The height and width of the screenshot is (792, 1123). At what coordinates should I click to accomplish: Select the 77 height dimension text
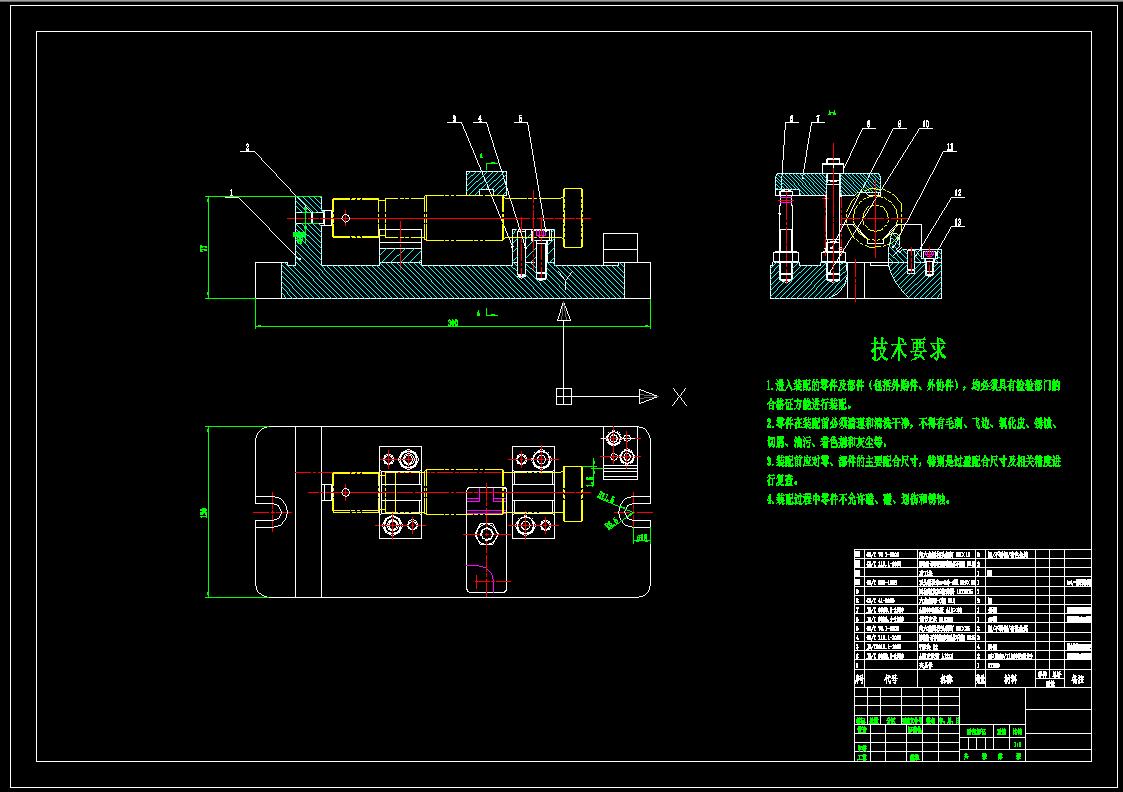coord(203,248)
